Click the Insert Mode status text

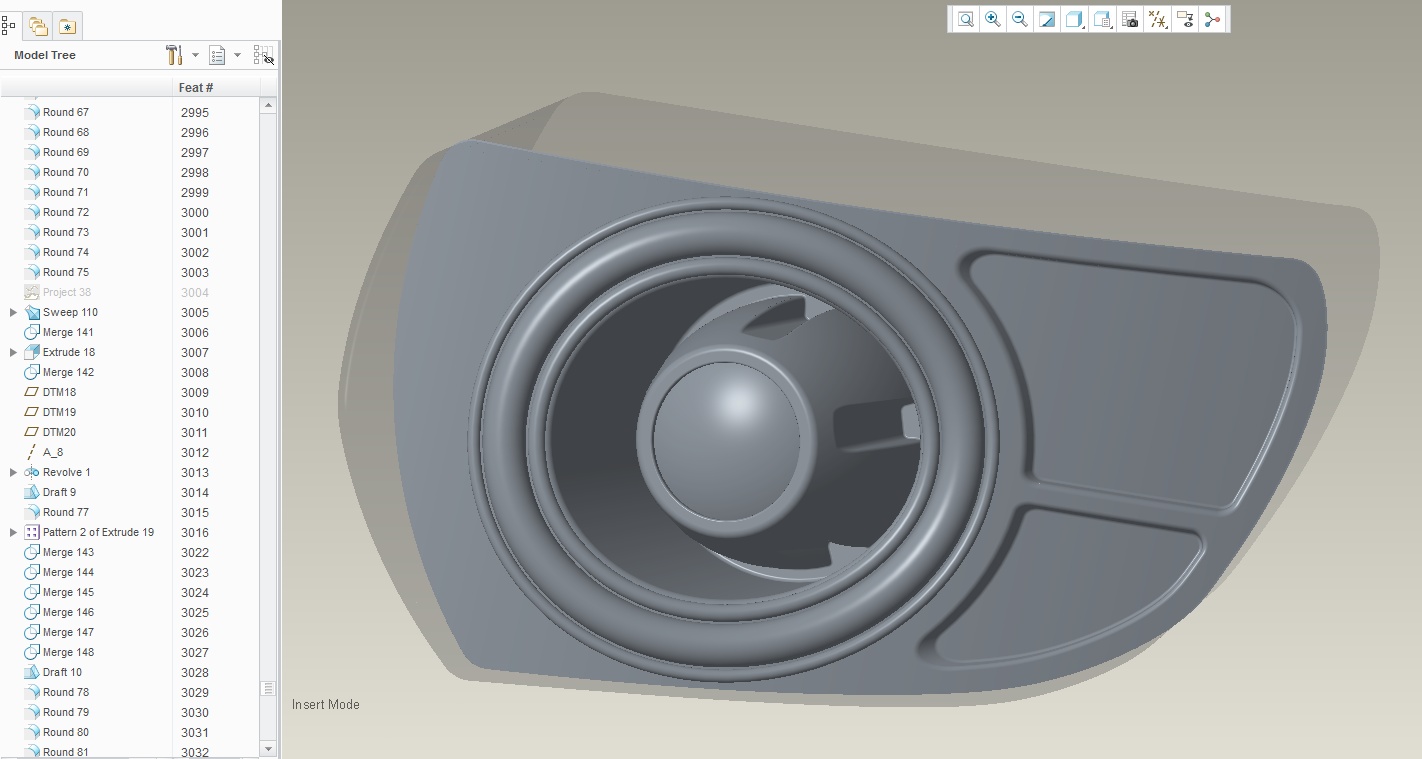click(326, 705)
